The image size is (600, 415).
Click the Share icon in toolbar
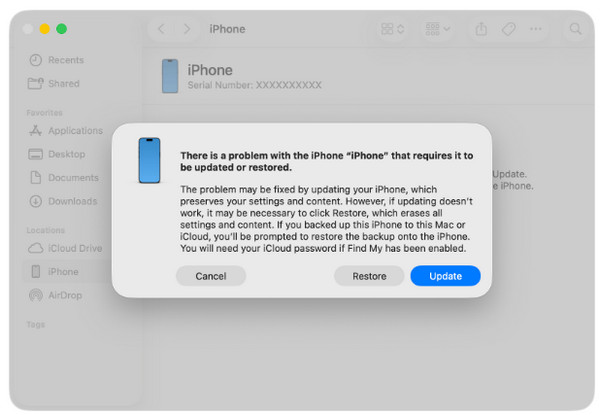[481, 29]
